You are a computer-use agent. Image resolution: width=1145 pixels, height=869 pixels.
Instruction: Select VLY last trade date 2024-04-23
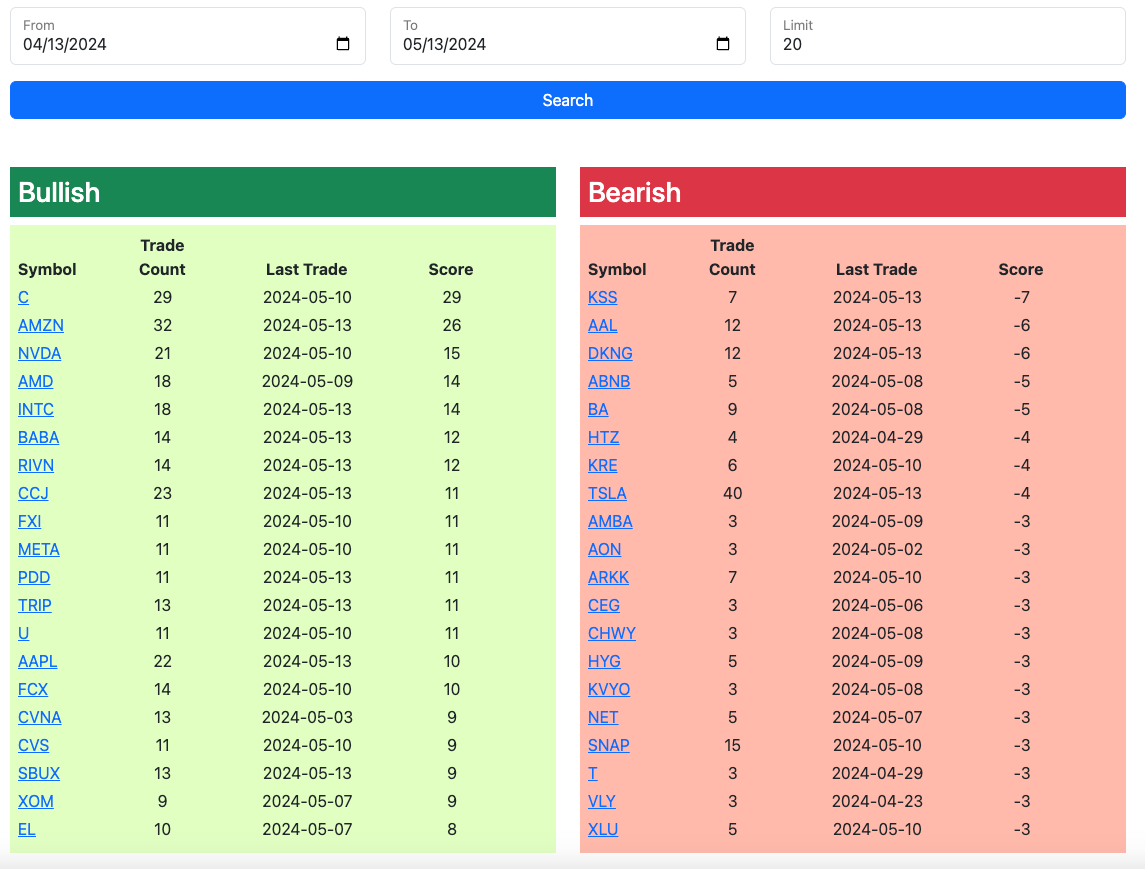pos(877,802)
